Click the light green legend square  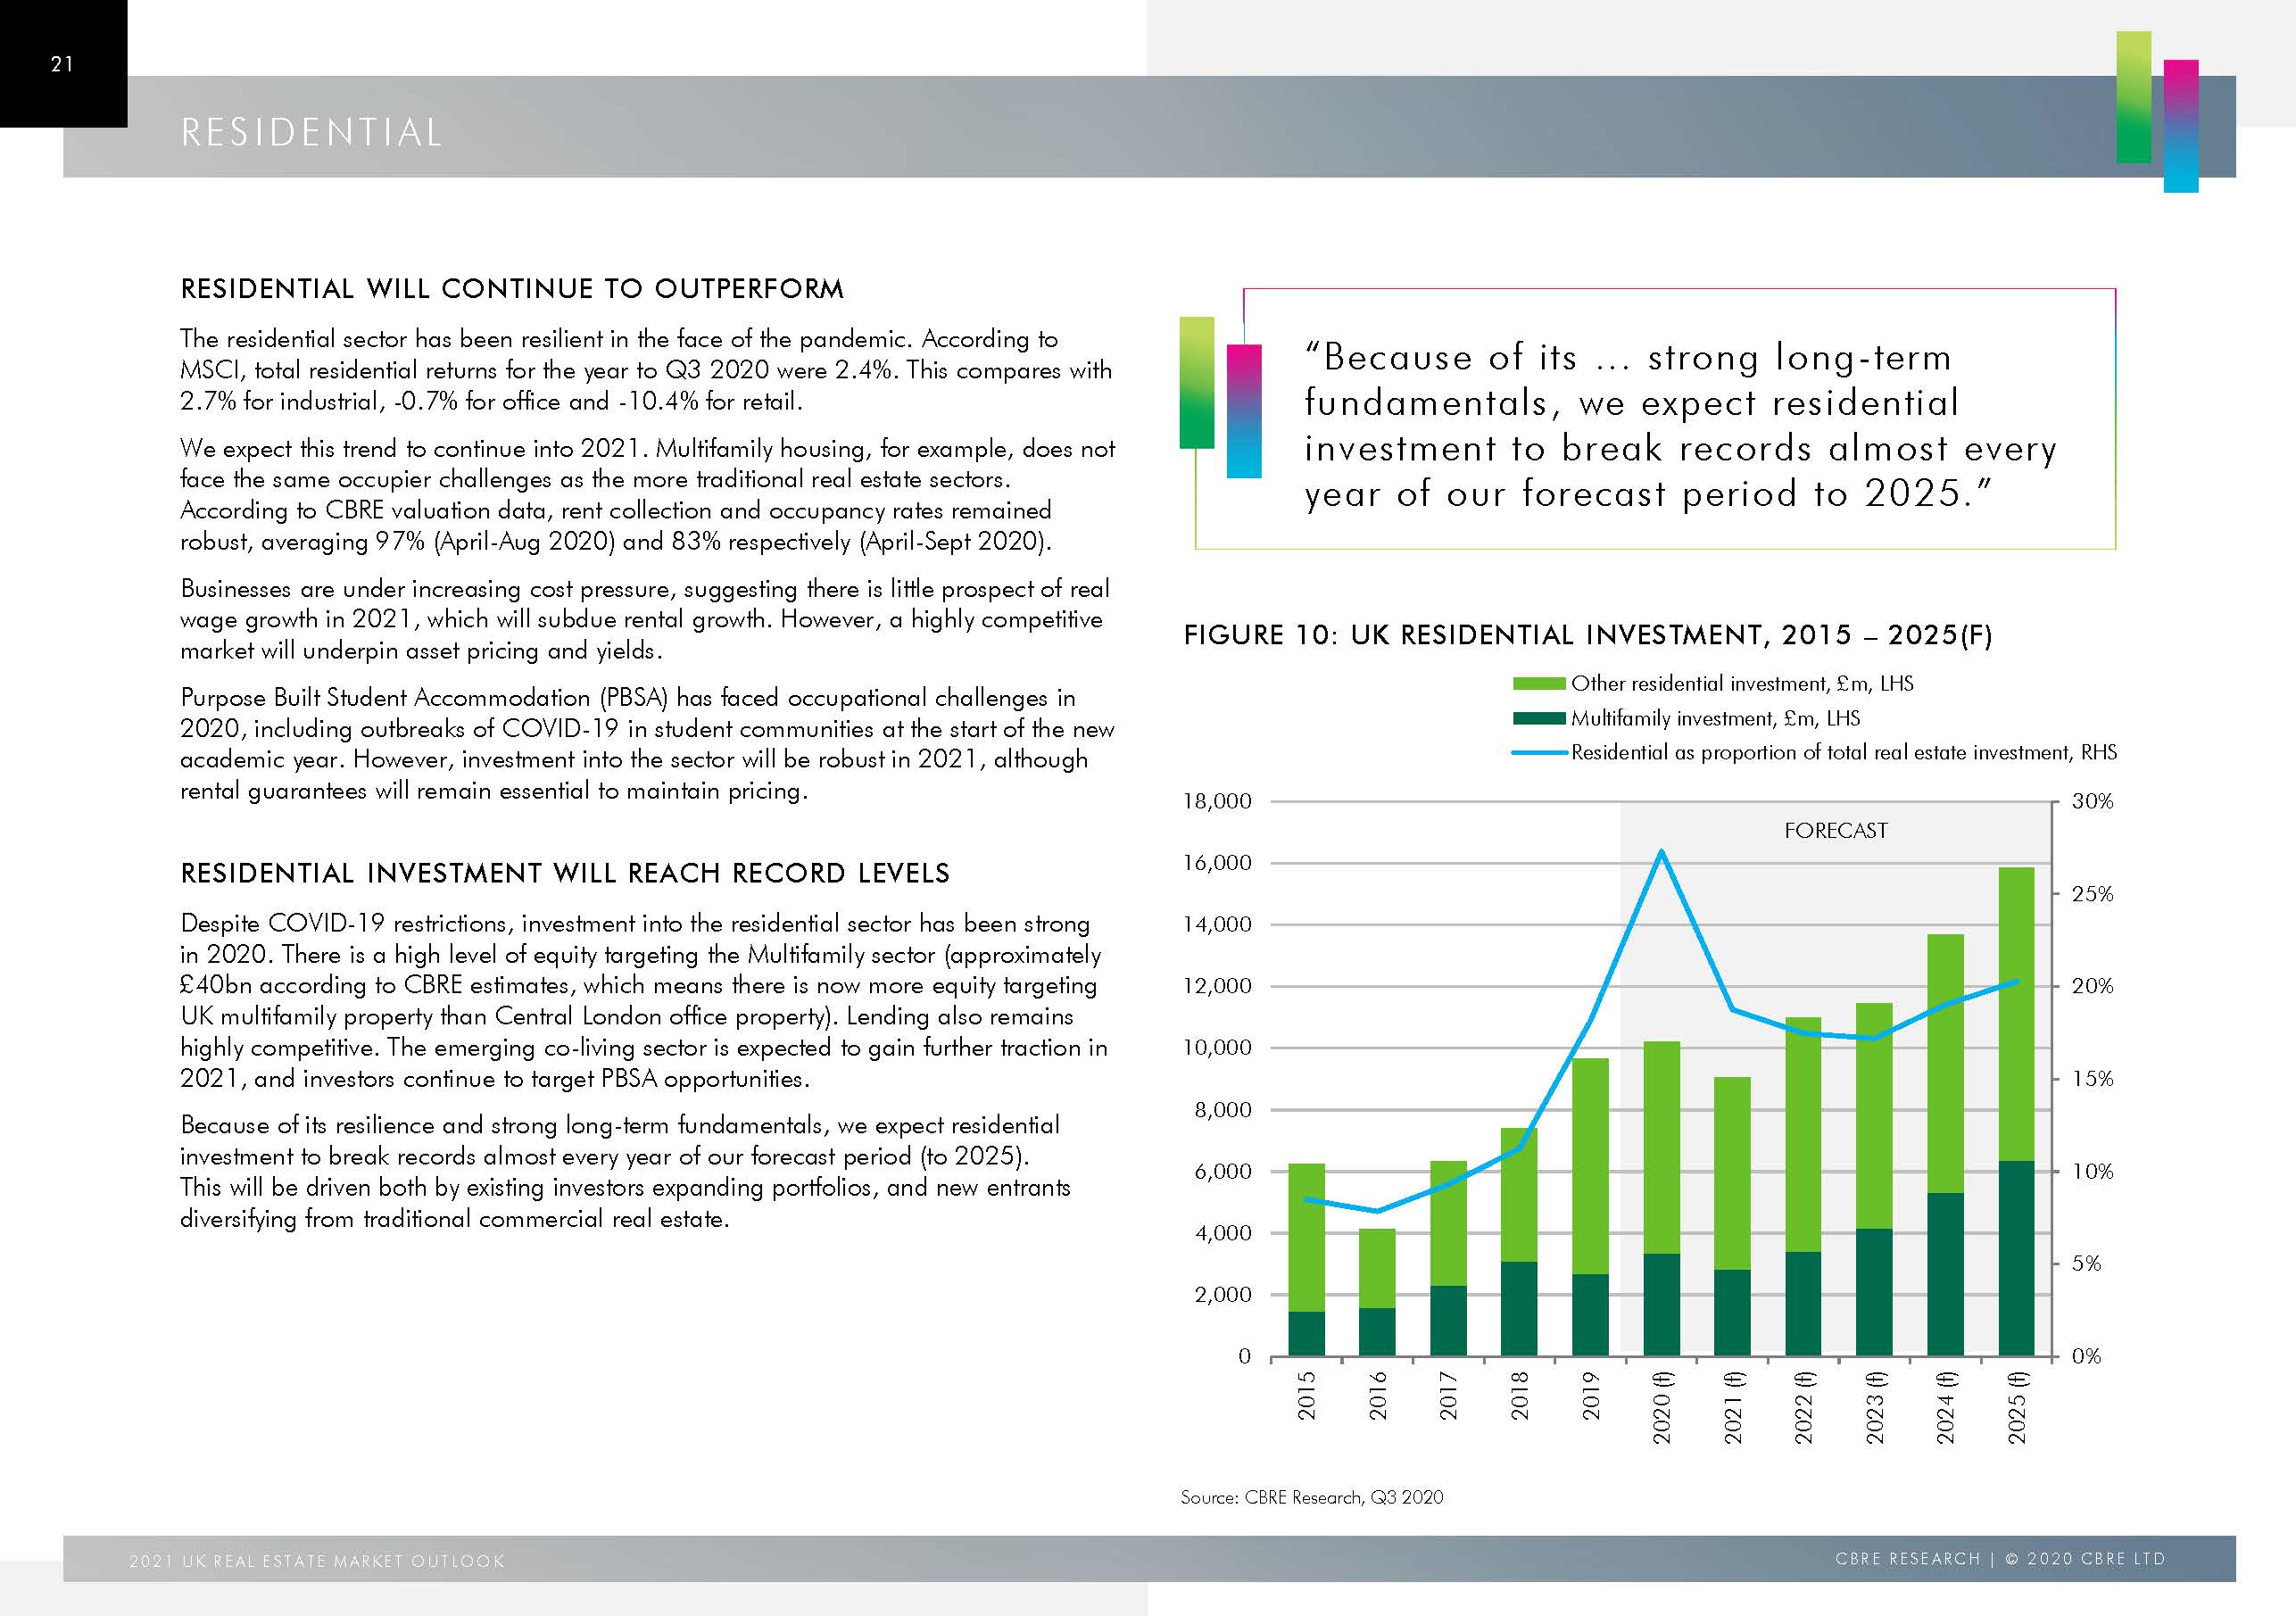pos(1540,684)
